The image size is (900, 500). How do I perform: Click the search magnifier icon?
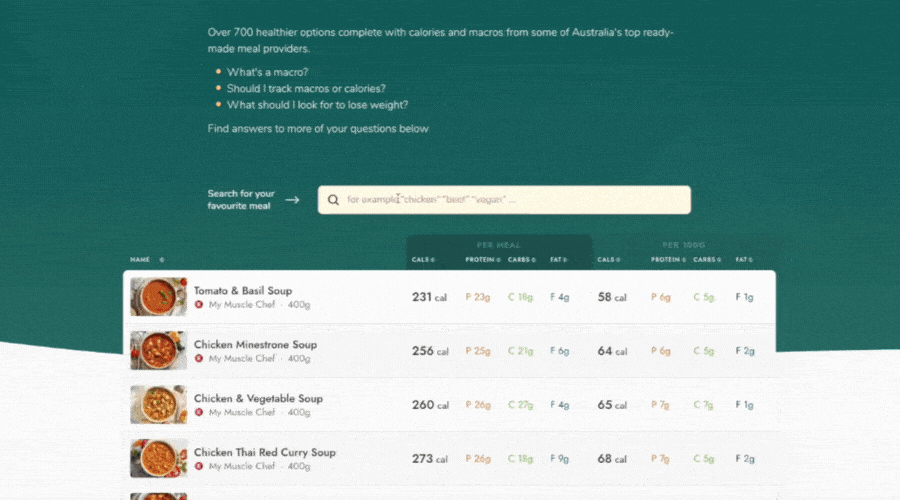pyautogui.click(x=333, y=200)
